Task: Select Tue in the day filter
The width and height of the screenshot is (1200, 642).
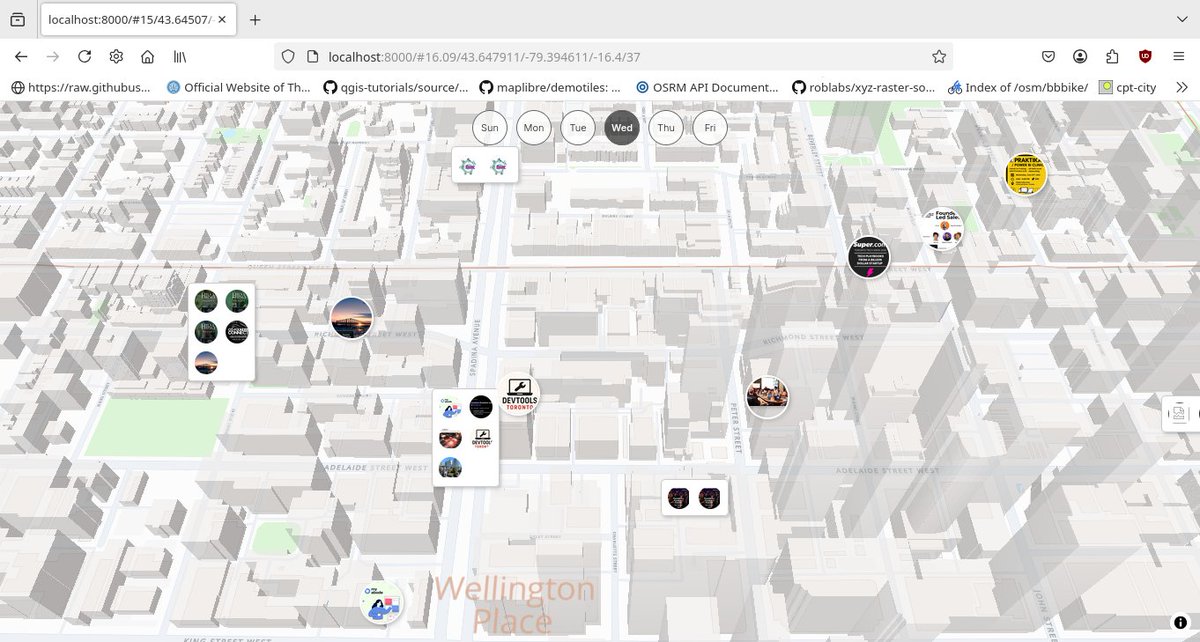Action: pyautogui.click(x=578, y=128)
